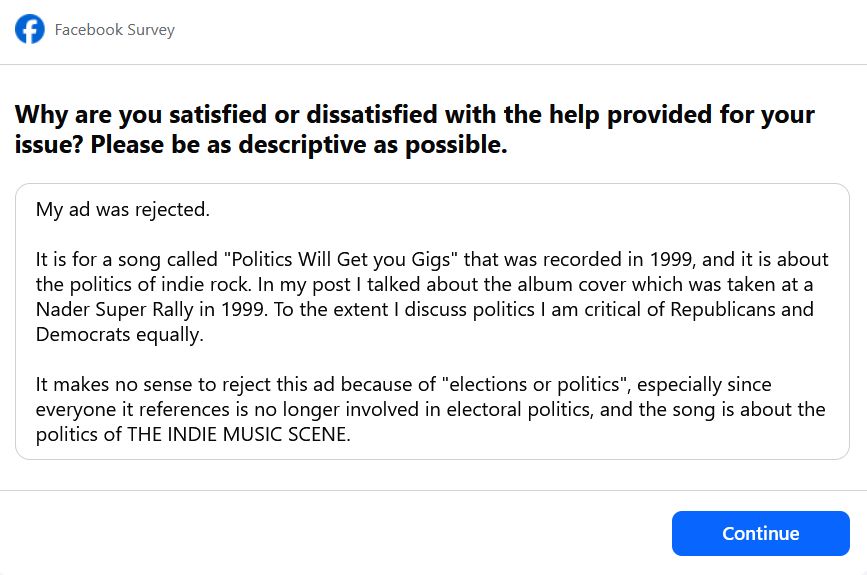Click the word "Republicans" in the response
This screenshot has height=575, width=867.
[723, 309]
